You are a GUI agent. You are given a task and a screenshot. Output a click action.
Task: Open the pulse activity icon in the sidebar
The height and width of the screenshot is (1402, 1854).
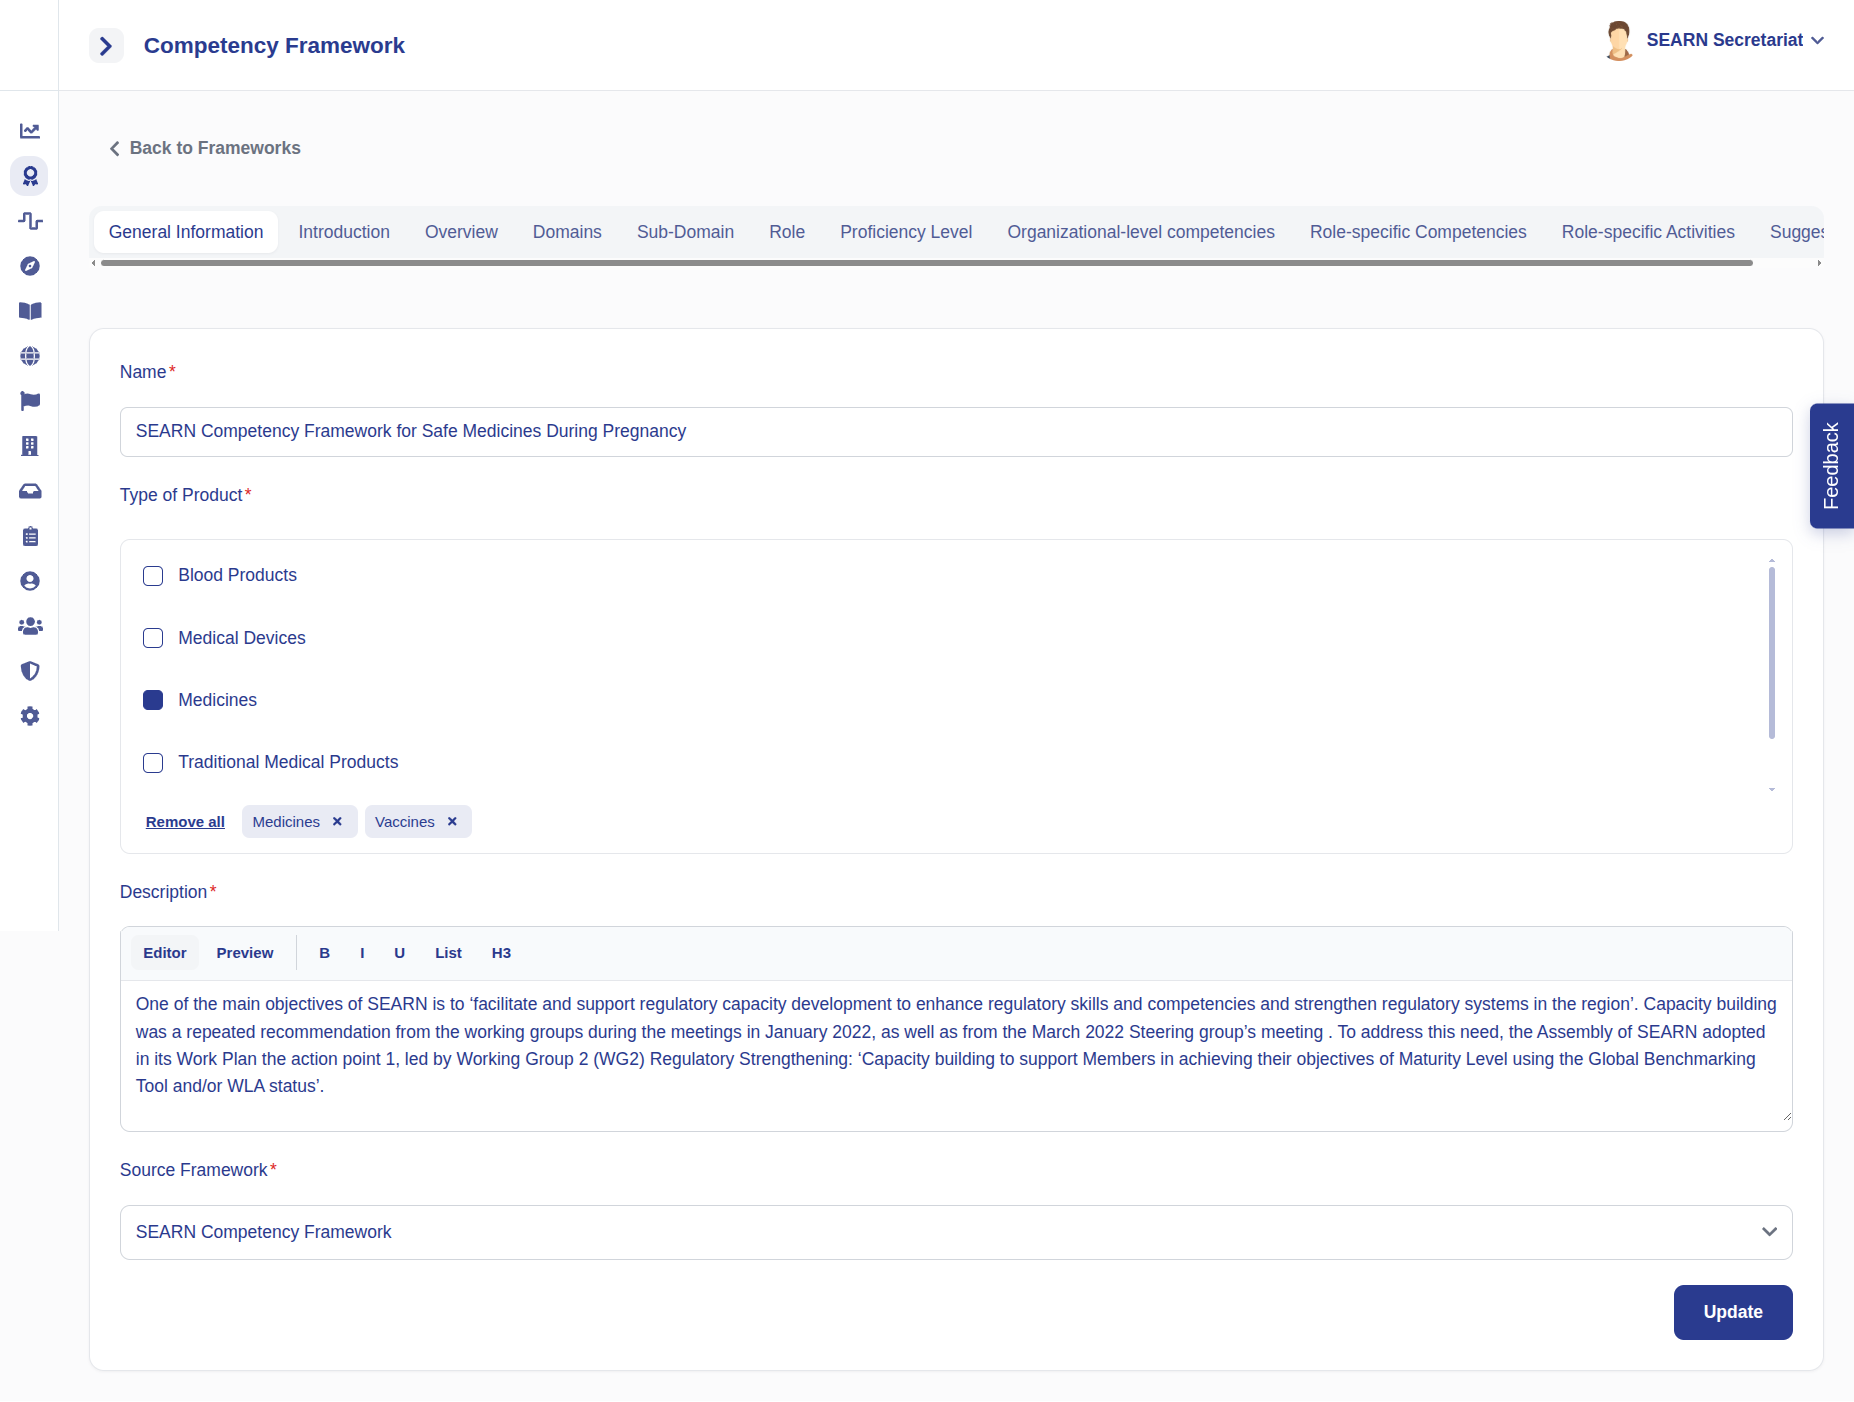30,221
